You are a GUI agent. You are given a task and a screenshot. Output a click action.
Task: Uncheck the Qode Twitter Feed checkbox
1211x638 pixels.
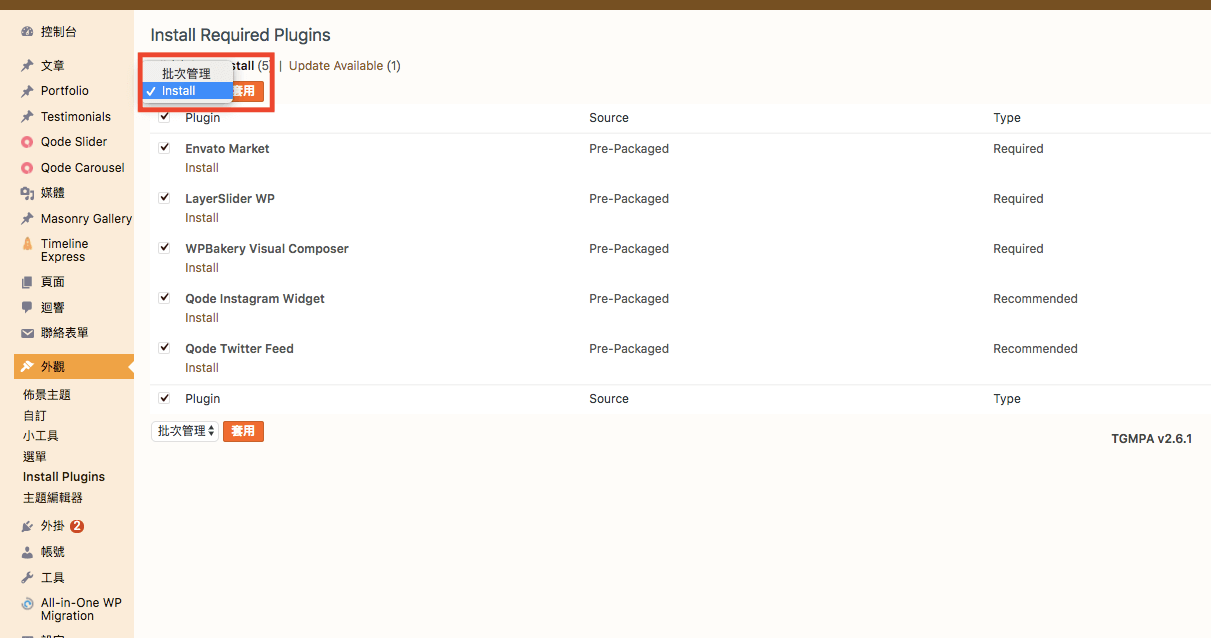pos(165,347)
